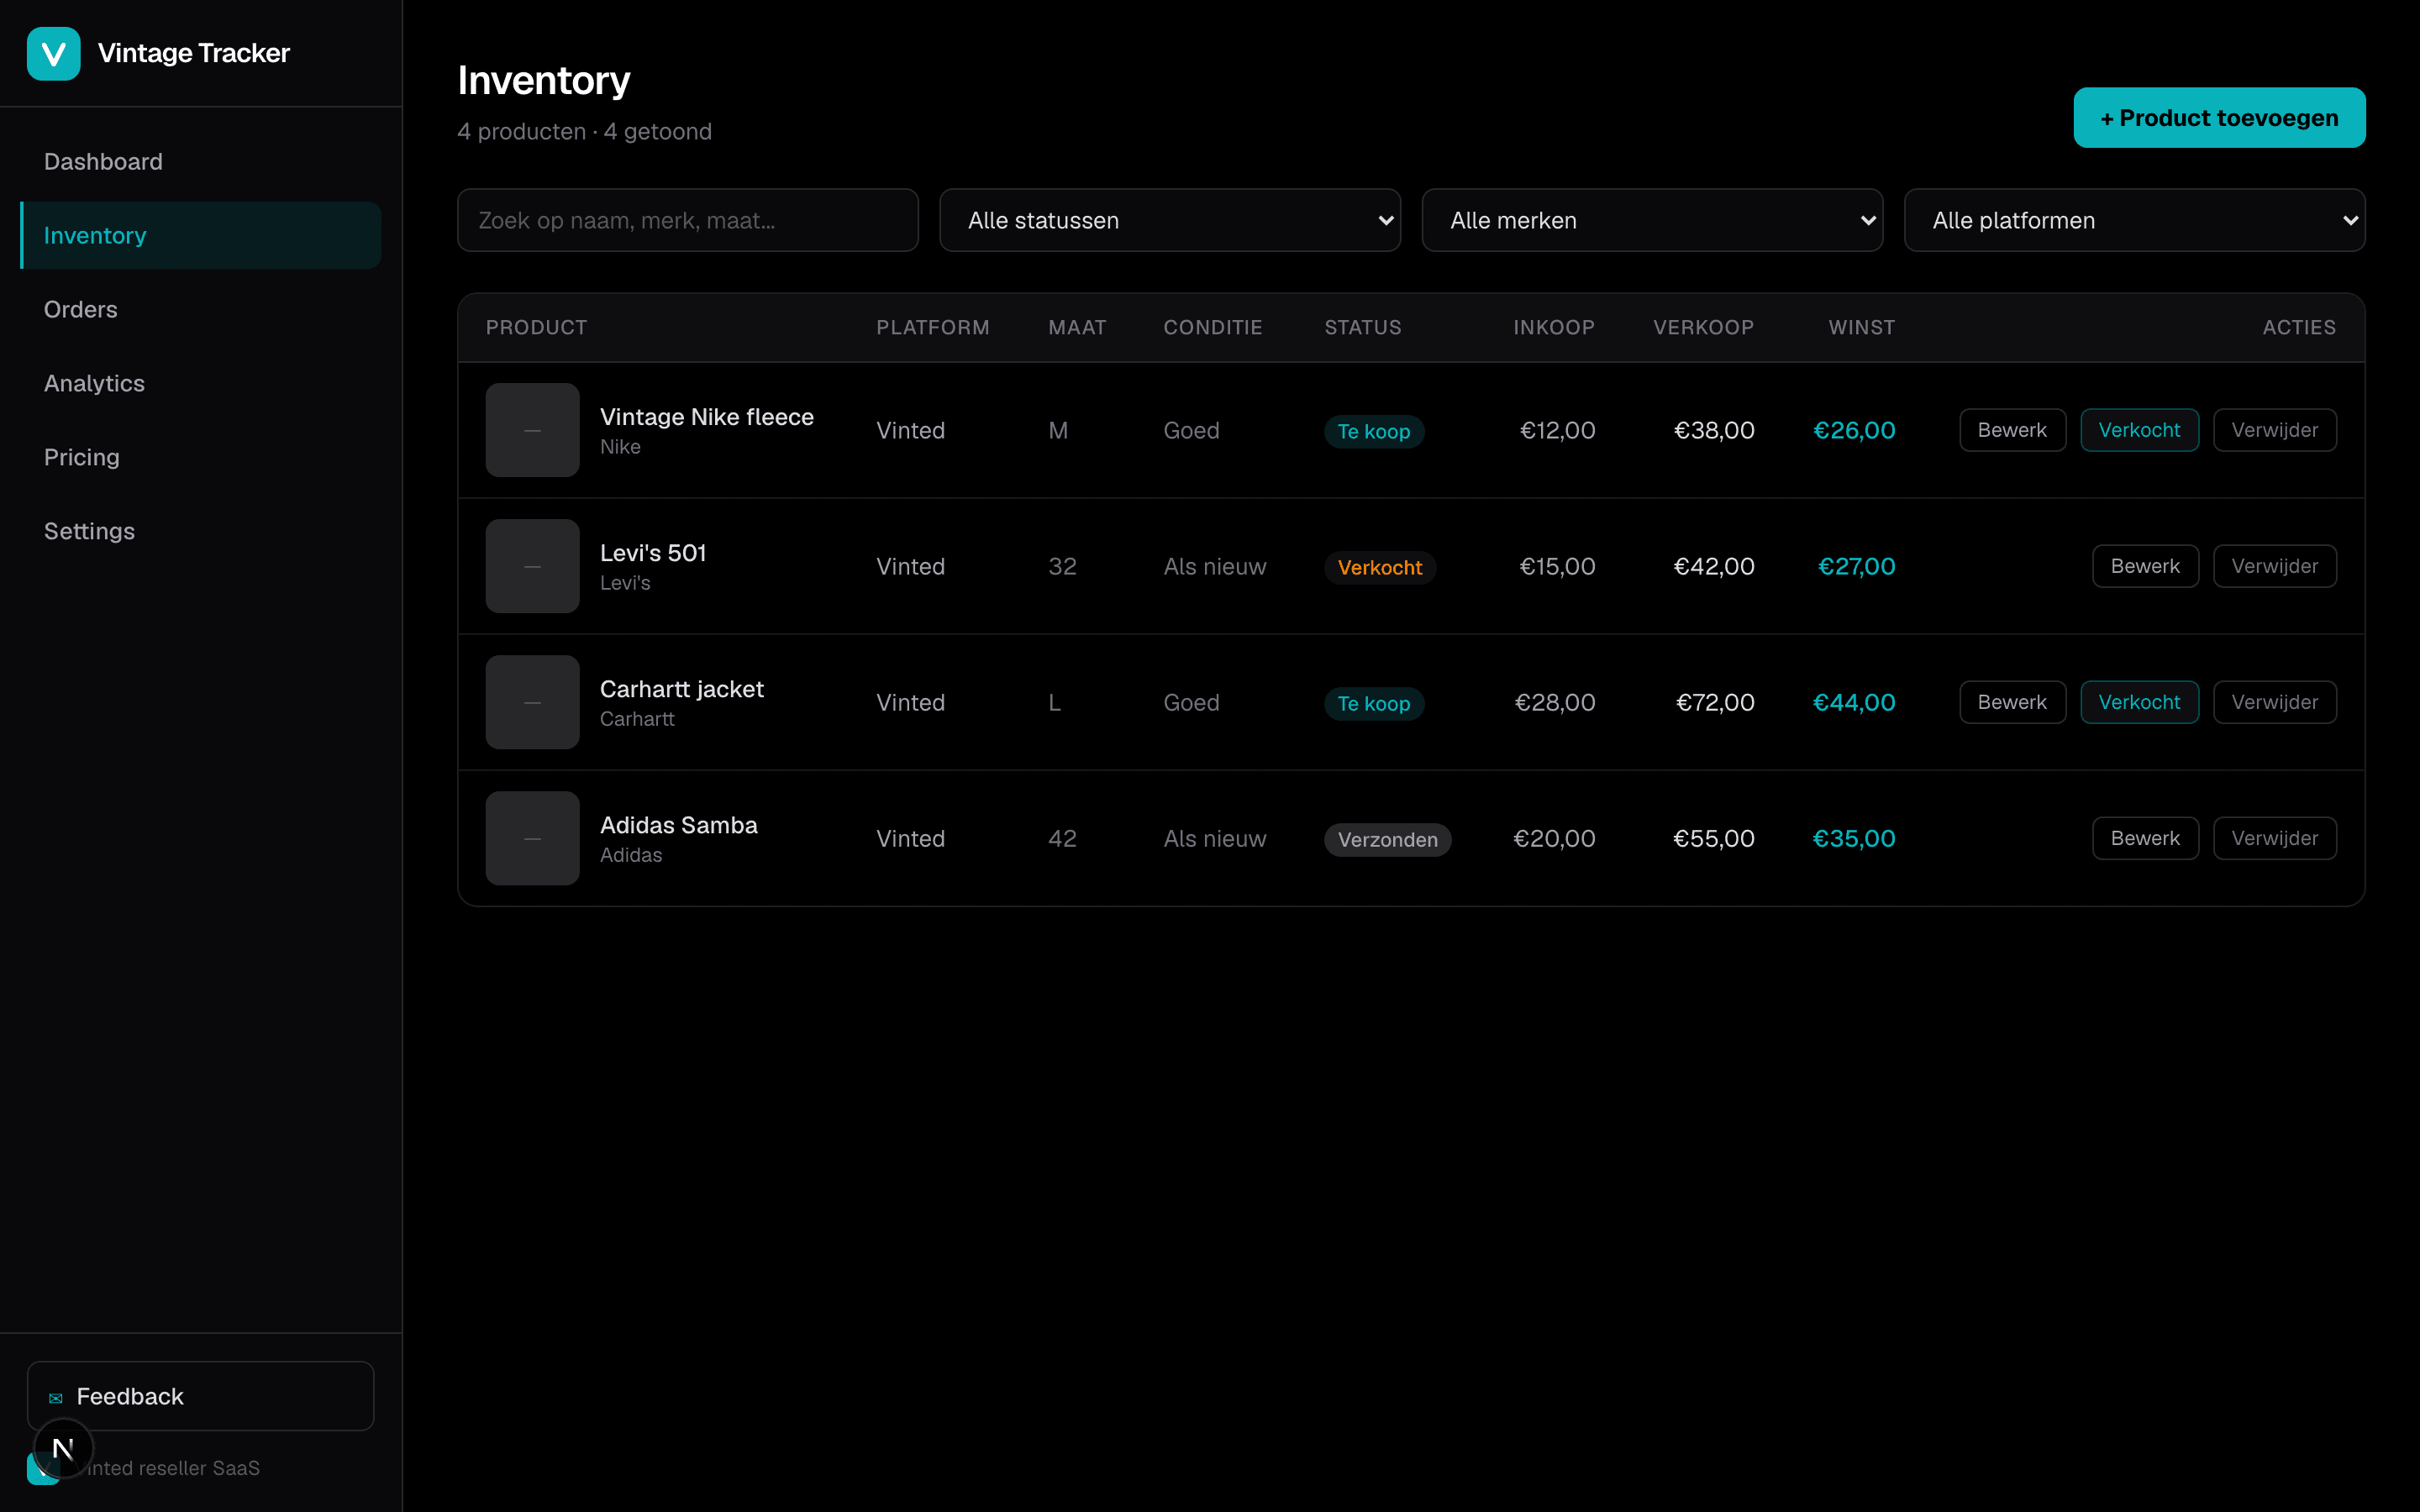Click the Vintage Tracker logo icon
The image size is (2420, 1512).
pyautogui.click(x=53, y=53)
